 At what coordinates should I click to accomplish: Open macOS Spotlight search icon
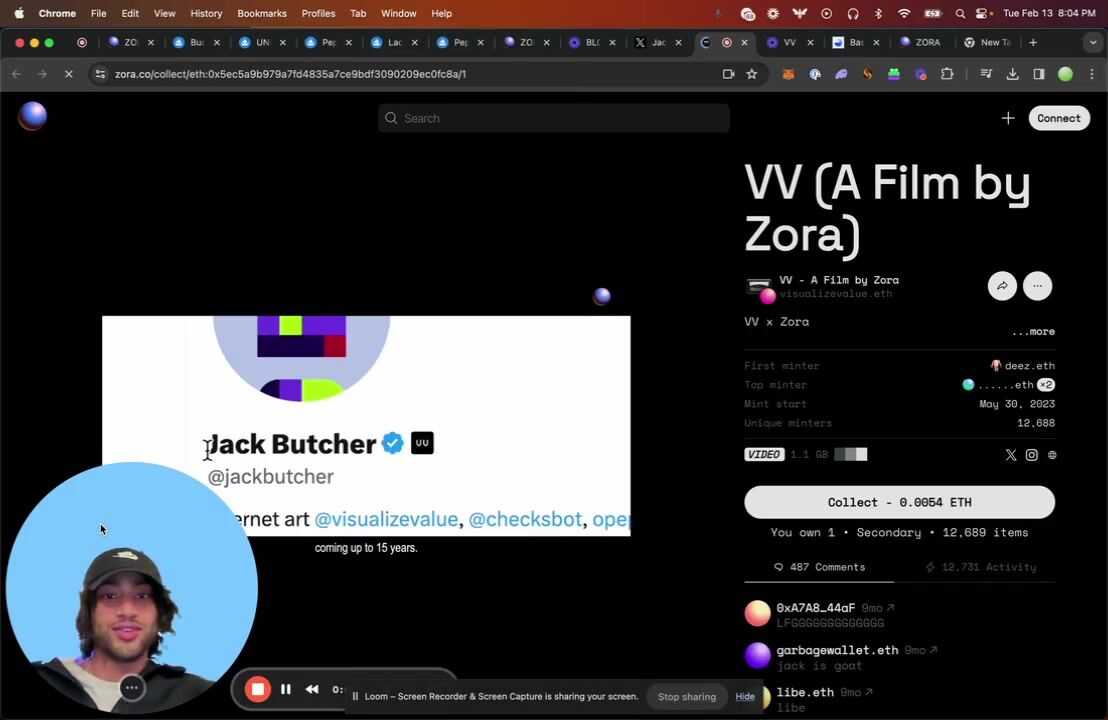tap(960, 13)
